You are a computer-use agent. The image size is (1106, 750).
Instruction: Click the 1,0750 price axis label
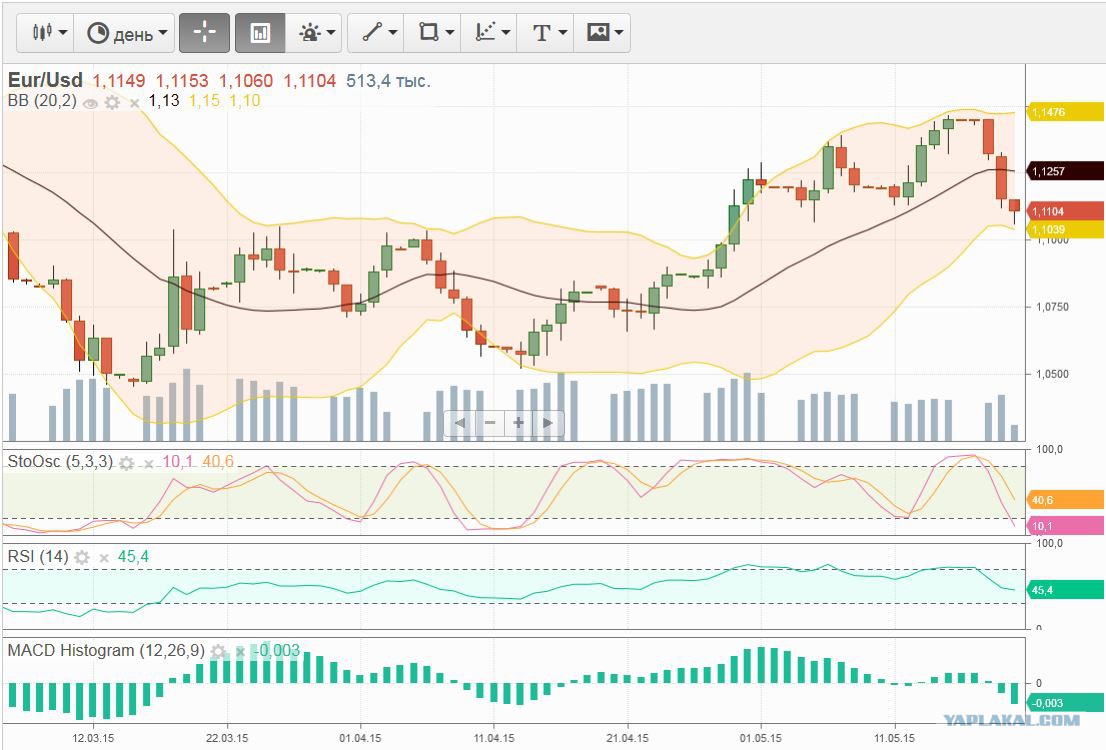point(1052,307)
